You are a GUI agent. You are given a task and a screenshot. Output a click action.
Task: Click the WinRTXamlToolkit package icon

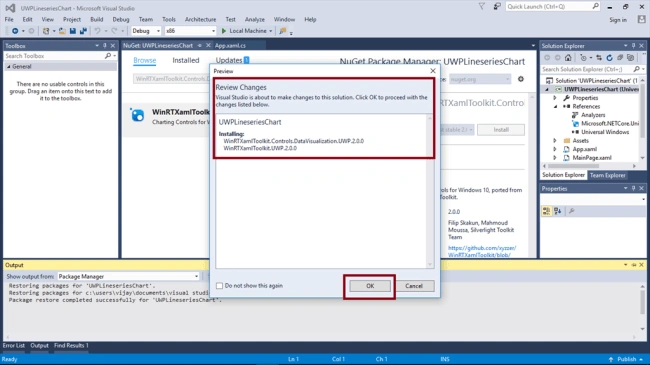coord(138,115)
